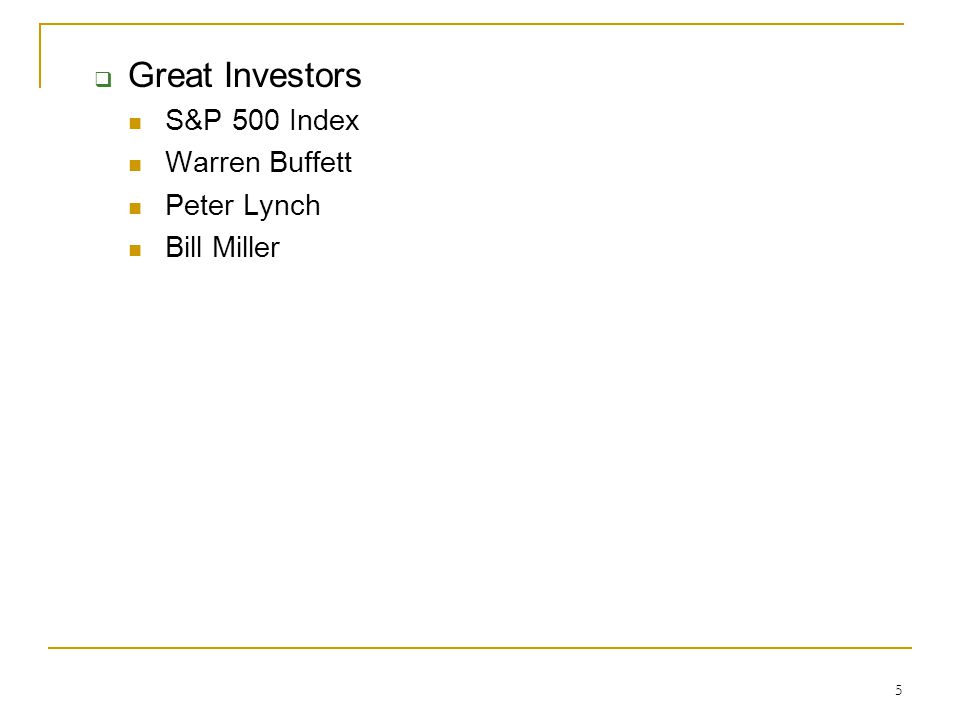Viewport: 960px width, 720px height.
Task: Click the slide number 5
Action: point(898,690)
